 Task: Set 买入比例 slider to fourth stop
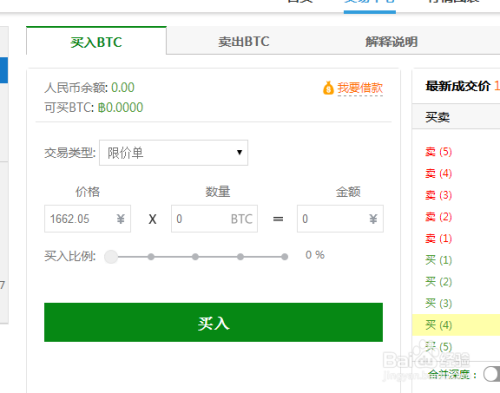[240, 257]
